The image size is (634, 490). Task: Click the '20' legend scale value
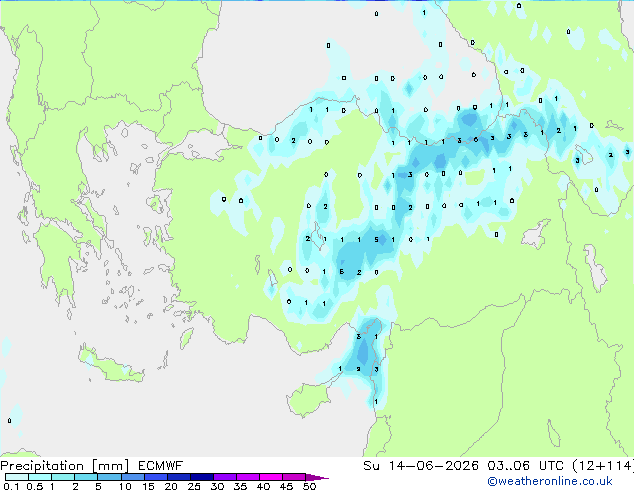[171, 486]
